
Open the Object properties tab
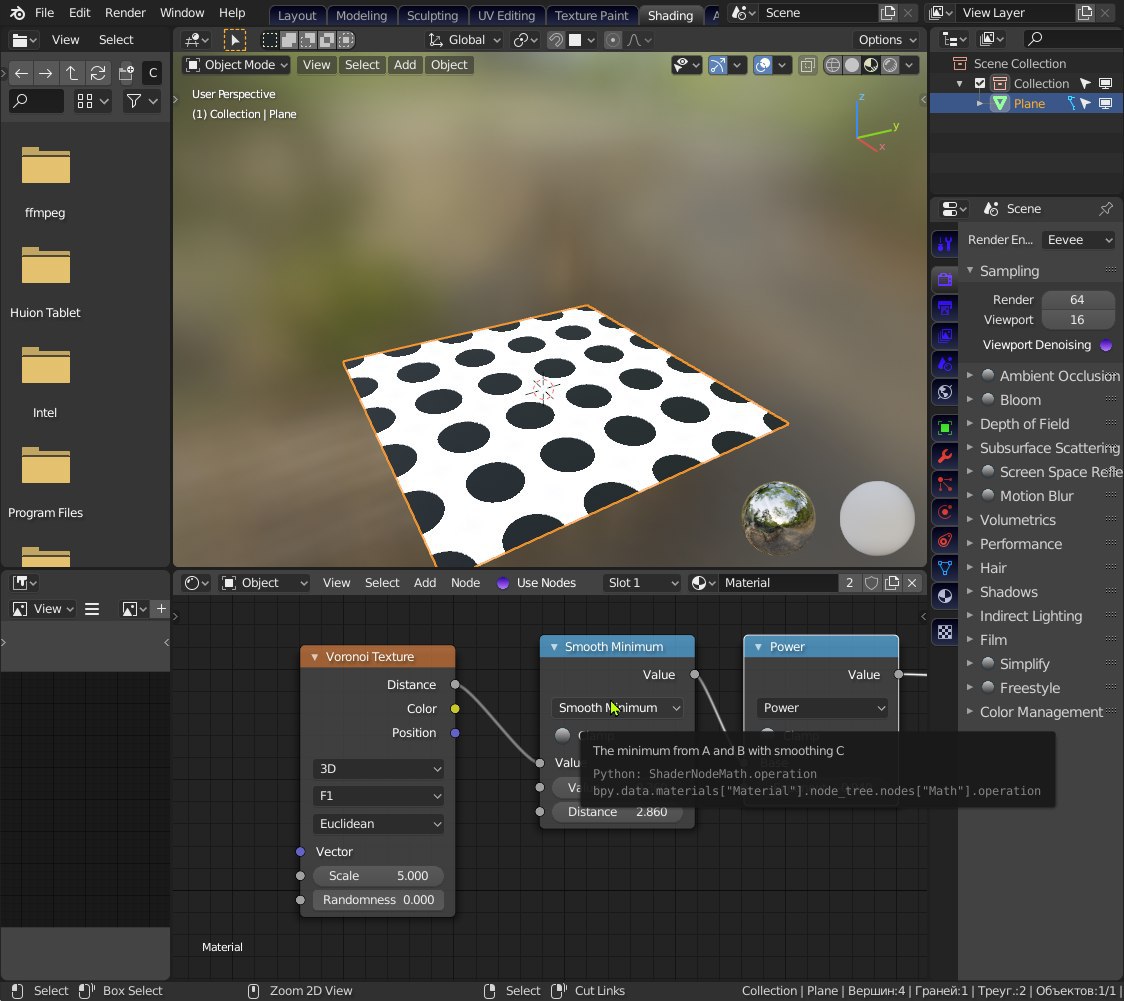tap(945, 428)
